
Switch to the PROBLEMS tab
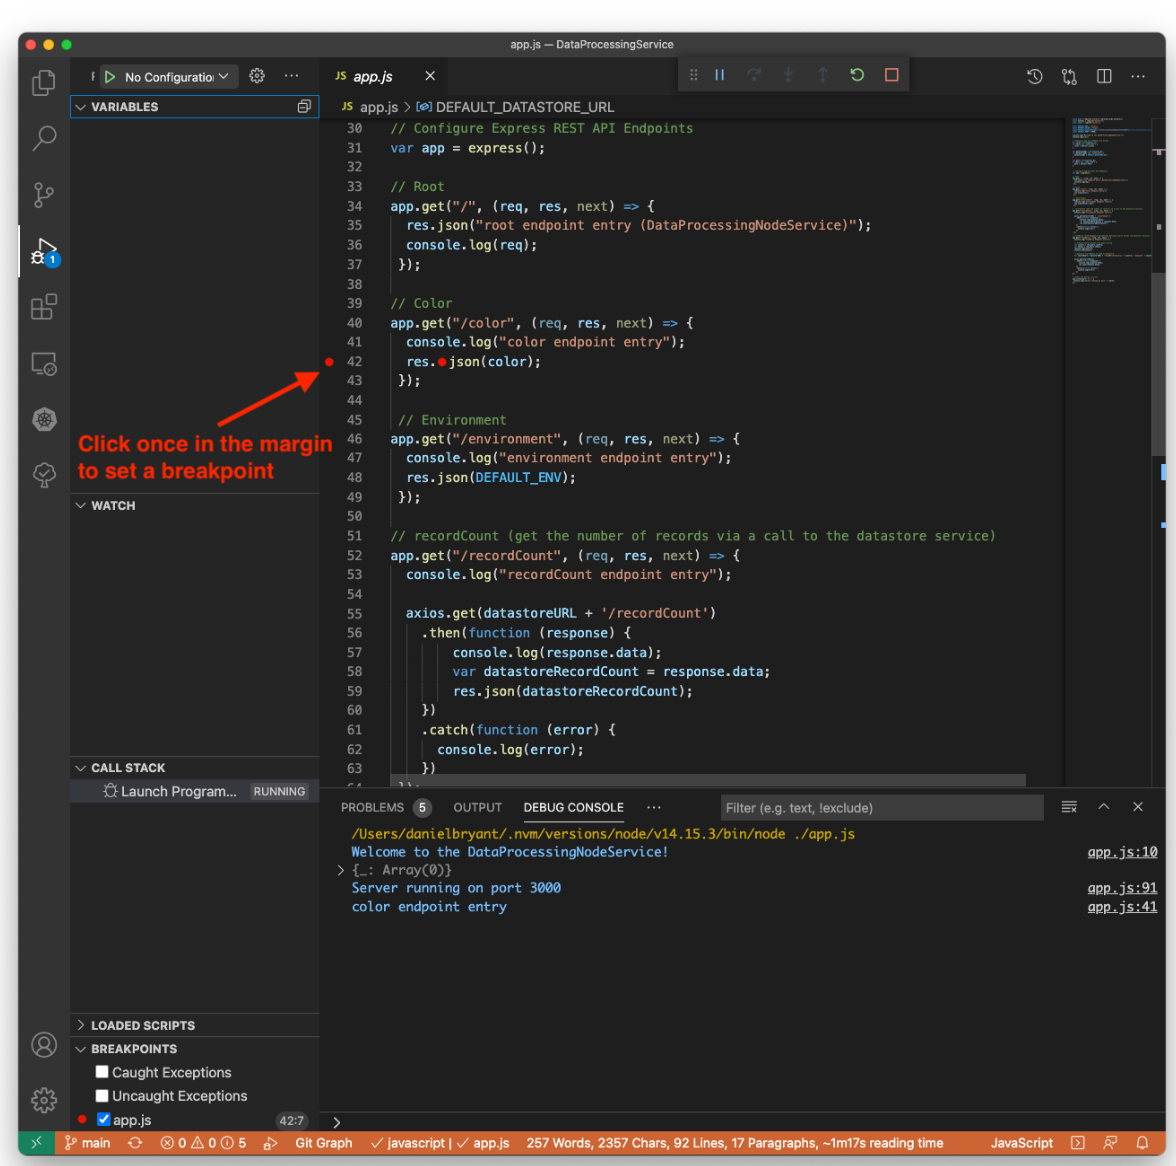pyautogui.click(x=372, y=808)
